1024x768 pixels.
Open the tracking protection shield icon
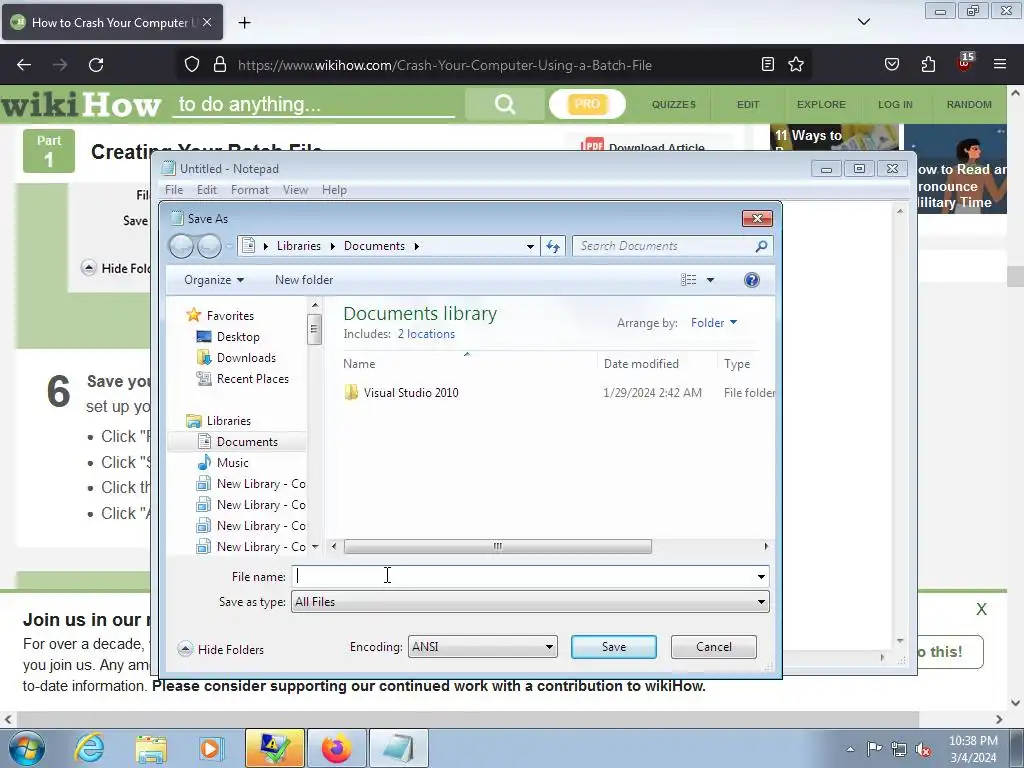pyautogui.click(x=191, y=65)
